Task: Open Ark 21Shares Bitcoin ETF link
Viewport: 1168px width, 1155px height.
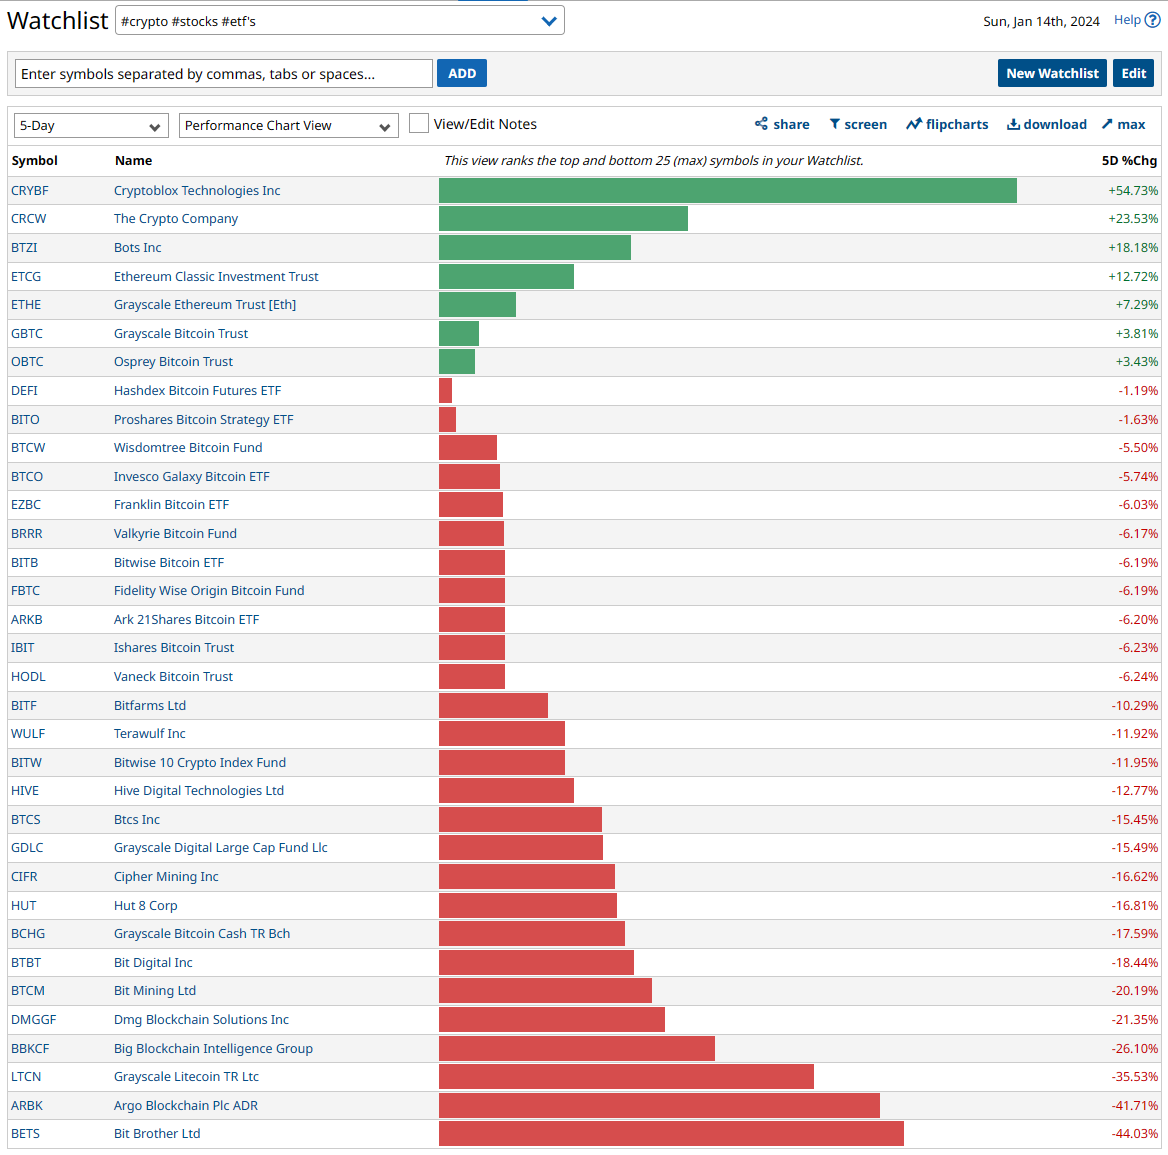Action: coord(186,620)
